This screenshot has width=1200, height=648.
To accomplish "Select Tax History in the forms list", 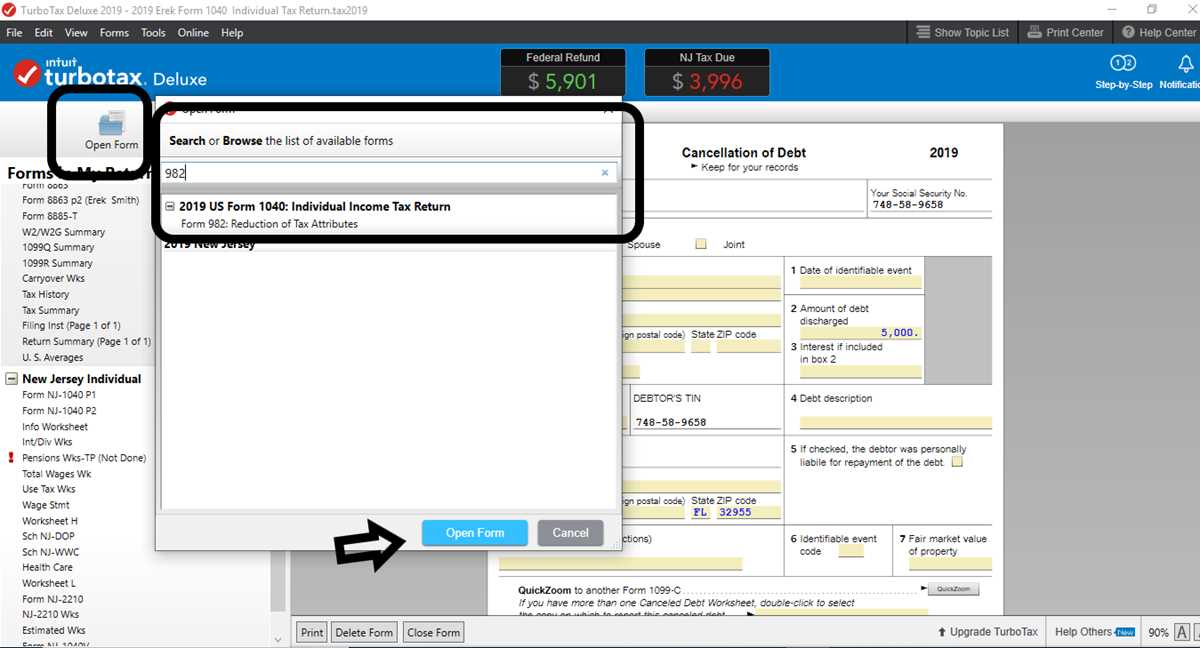I will tap(46, 295).
